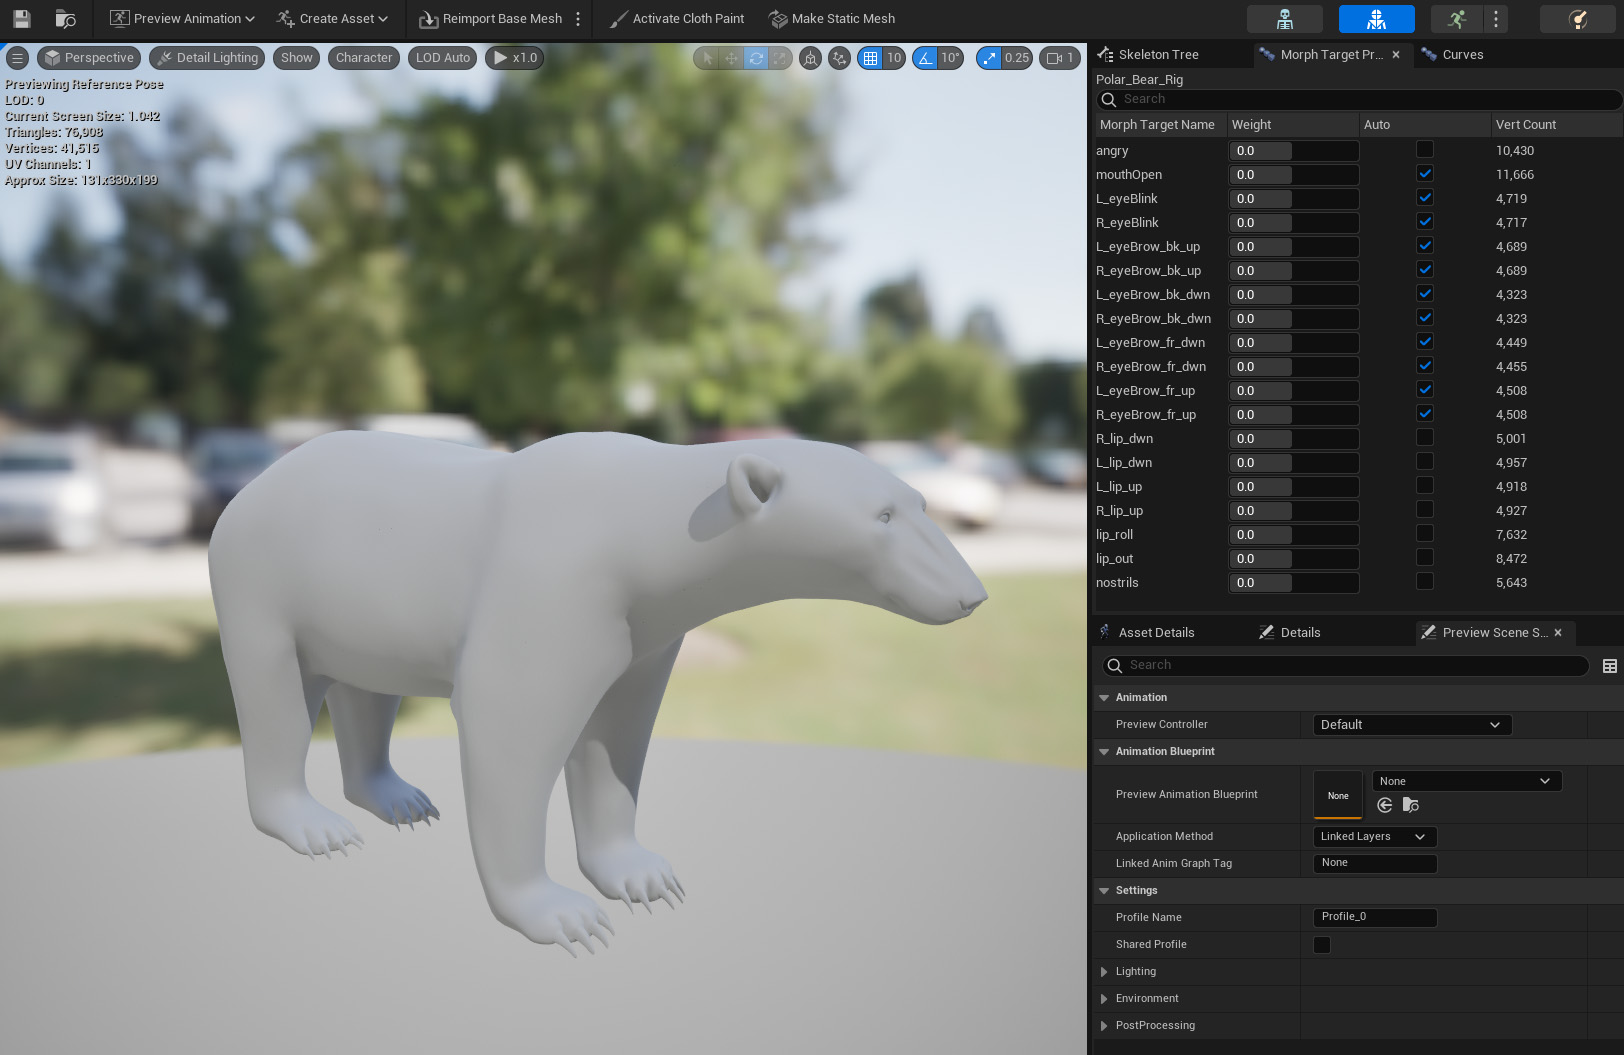This screenshot has width=1624, height=1055.
Task: Open Reimport Base Mesh options menu
Action: pos(578,19)
